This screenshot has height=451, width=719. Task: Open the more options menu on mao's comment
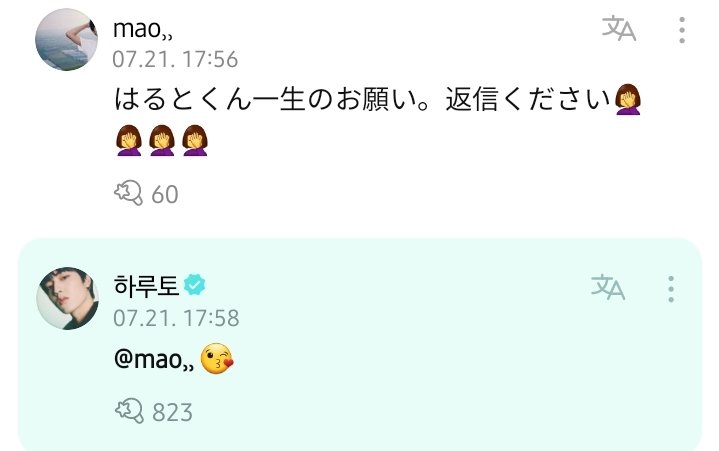pos(682,30)
